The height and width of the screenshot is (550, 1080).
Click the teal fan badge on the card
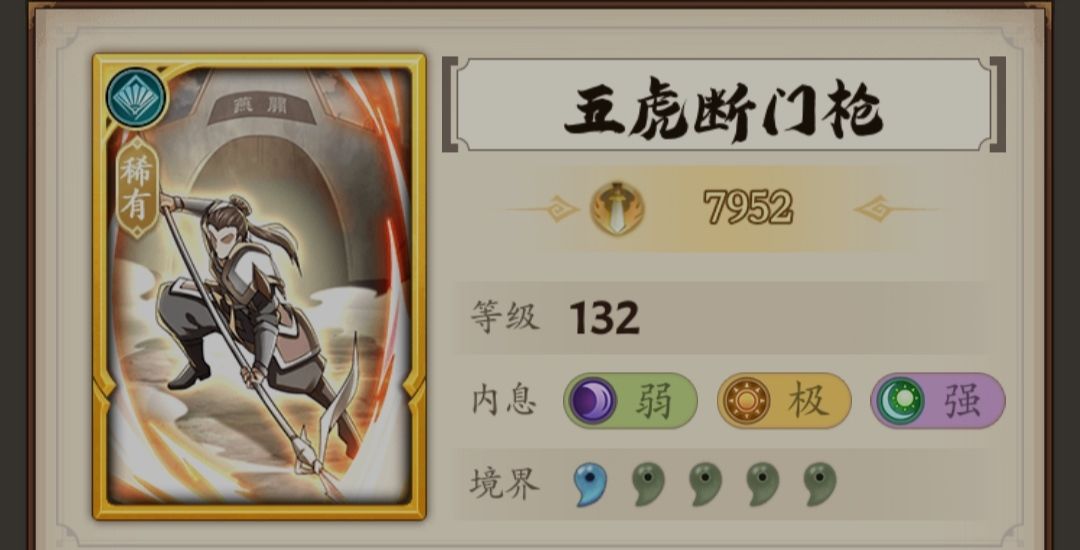pos(136,97)
